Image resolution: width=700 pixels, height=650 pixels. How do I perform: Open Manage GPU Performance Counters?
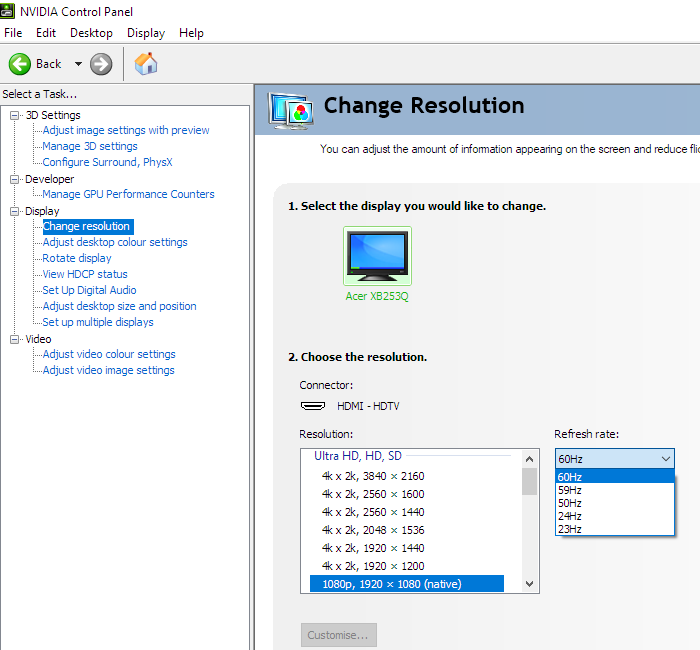point(128,194)
